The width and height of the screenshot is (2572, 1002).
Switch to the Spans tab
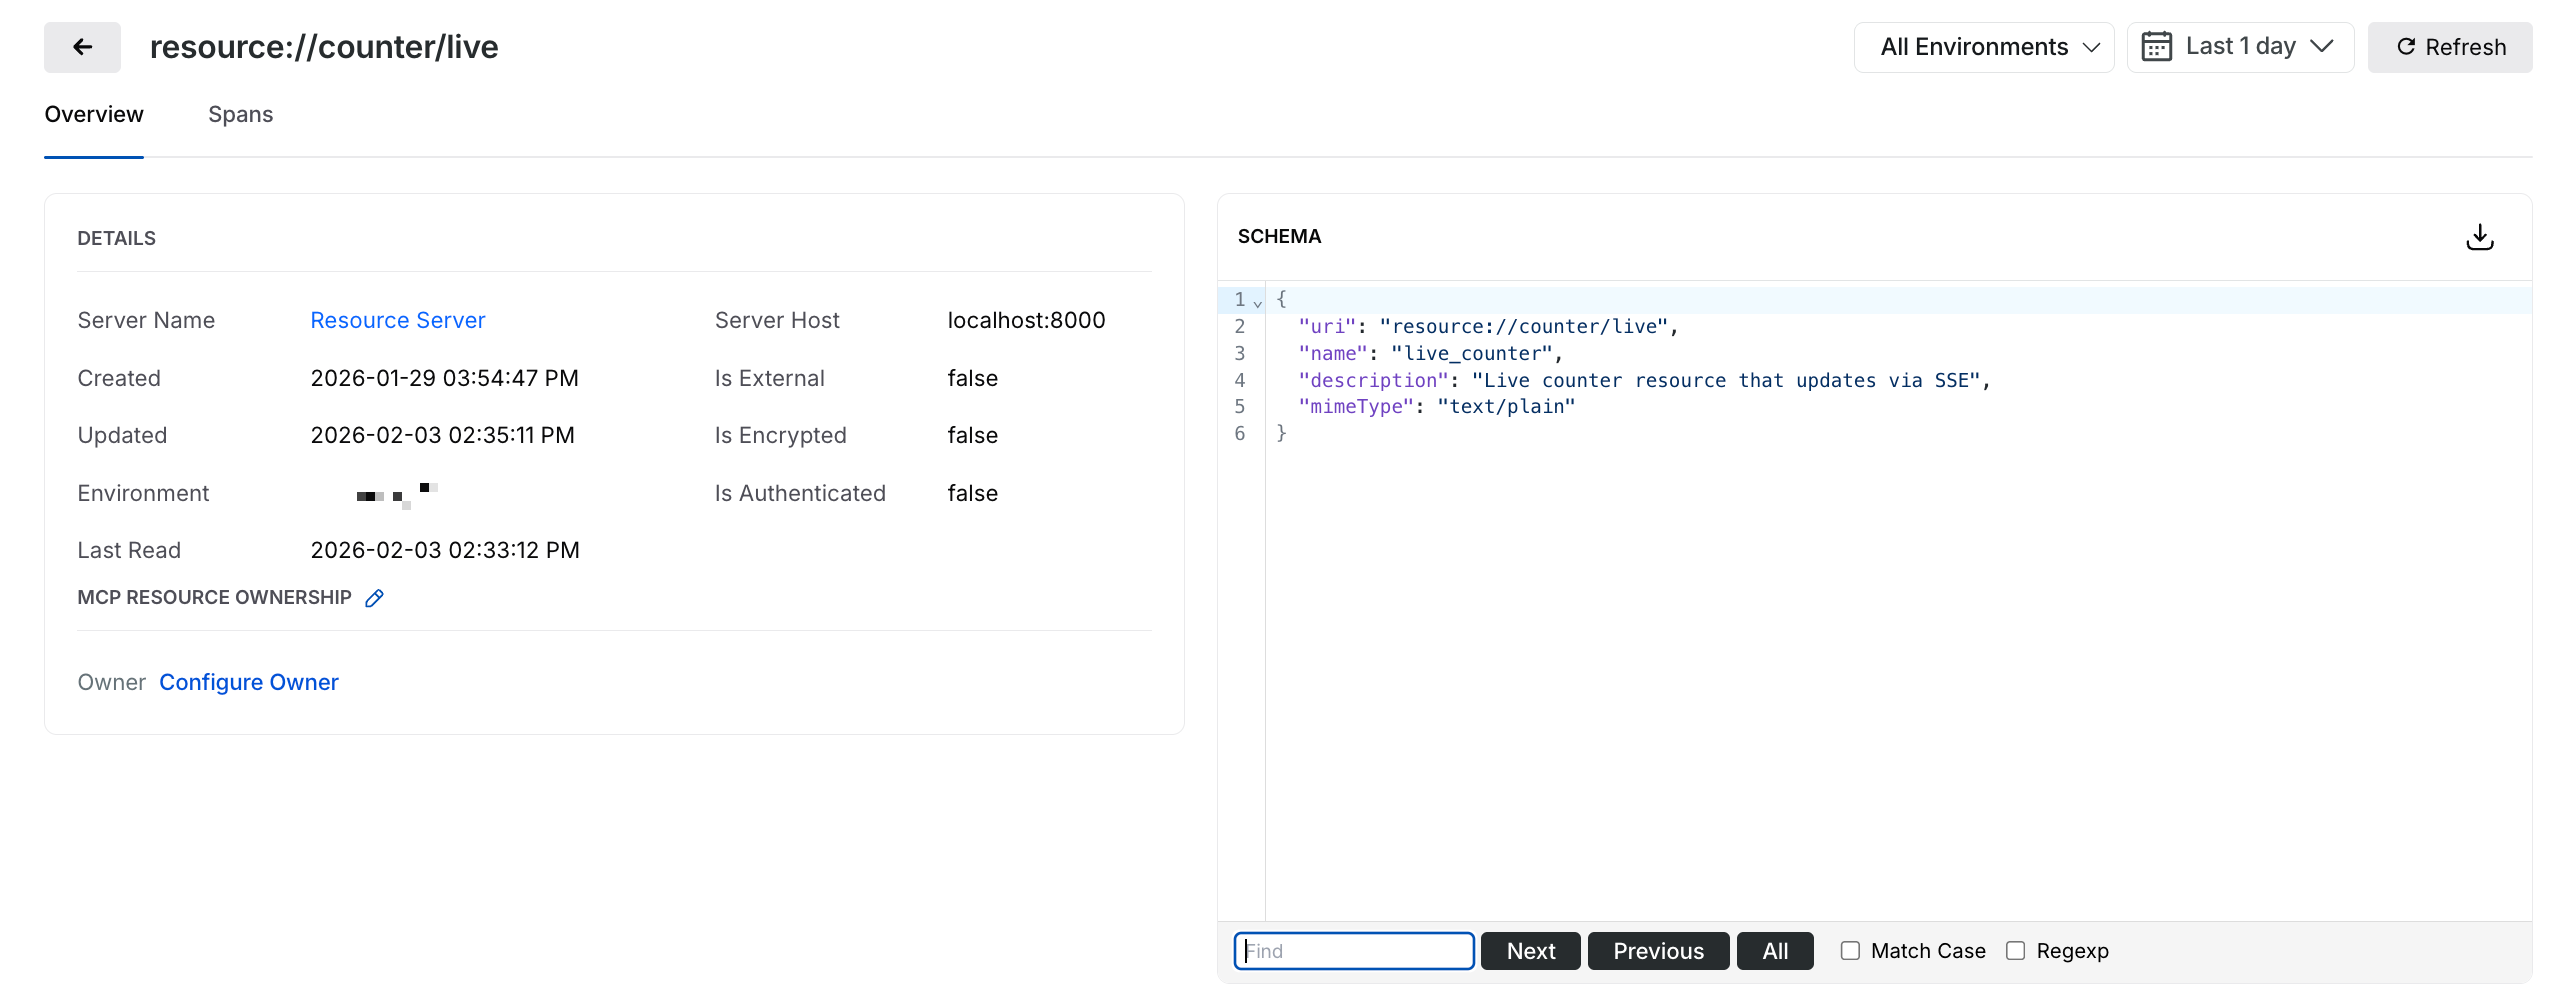pyautogui.click(x=240, y=115)
